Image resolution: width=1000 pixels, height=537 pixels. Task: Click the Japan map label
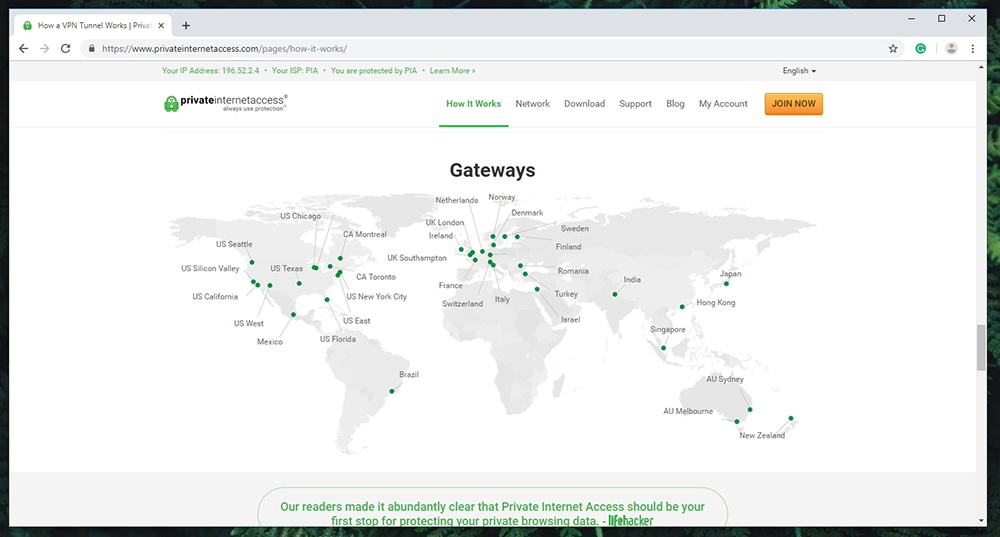click(730, 274)
